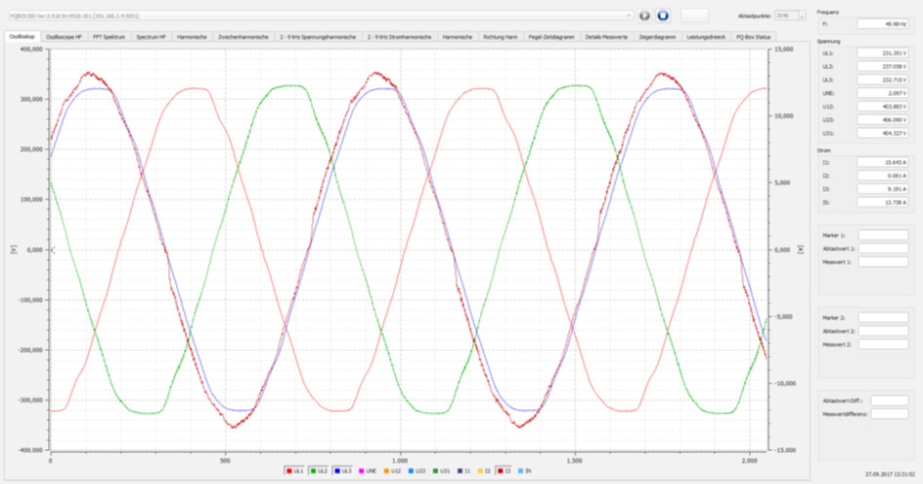Image resolution: width=923 pixels, height=484 pixels.
Task: Open the PQ-Box device selection dropdown
Action: coord(320,16)
